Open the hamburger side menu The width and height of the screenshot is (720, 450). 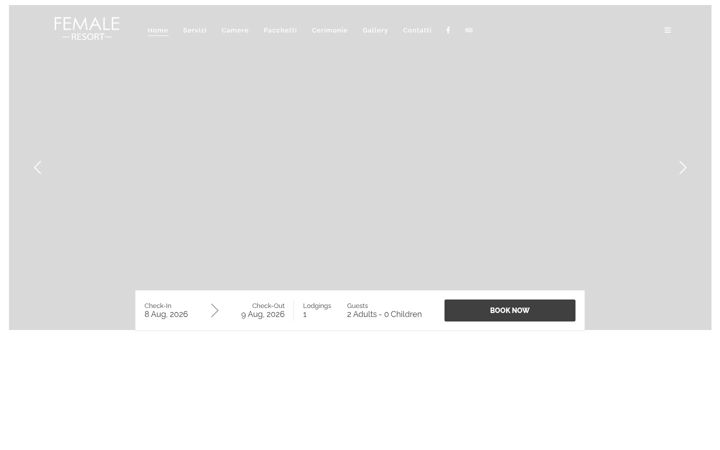668,30
